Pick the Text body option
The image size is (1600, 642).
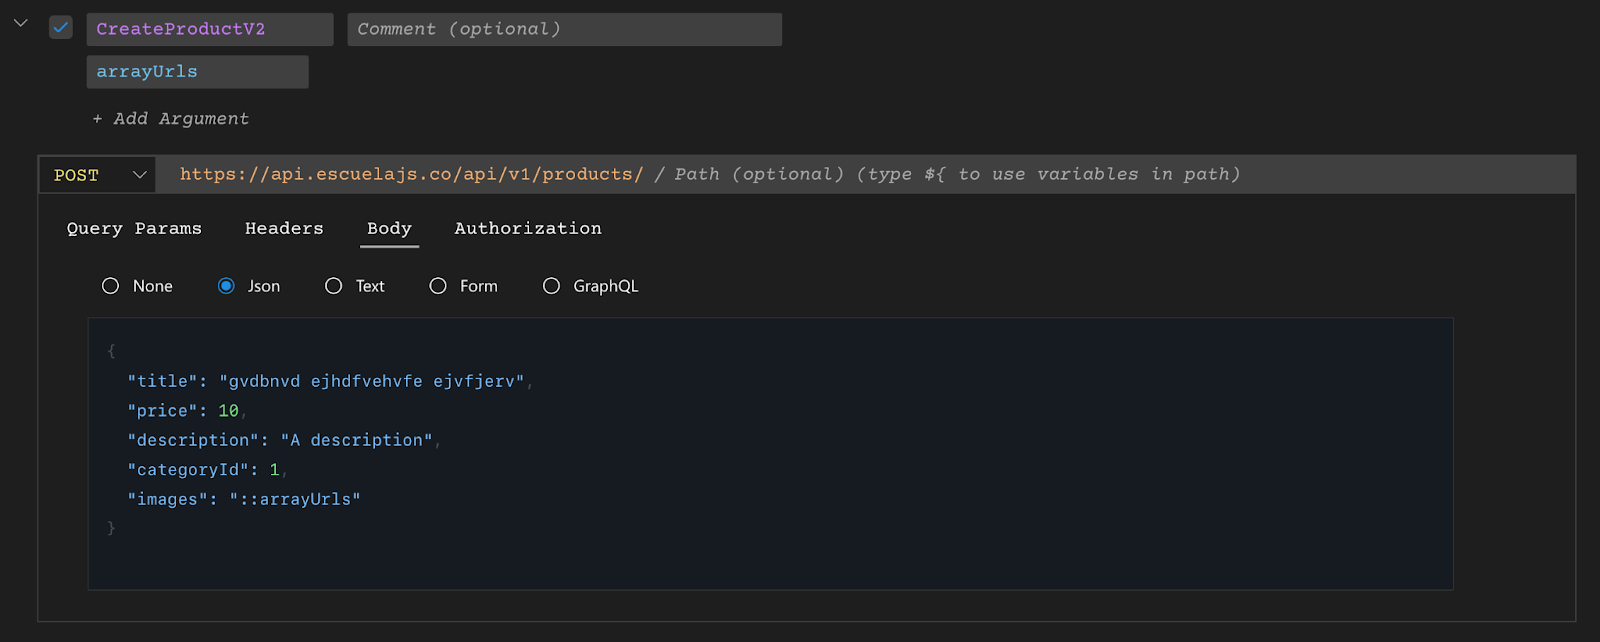pos(334,286)
